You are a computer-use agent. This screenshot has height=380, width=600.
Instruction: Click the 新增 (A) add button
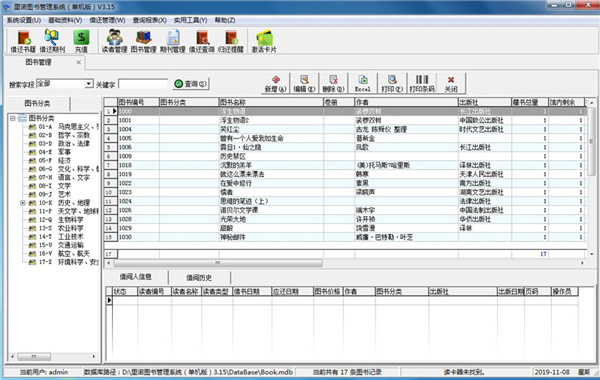[276, 83]
